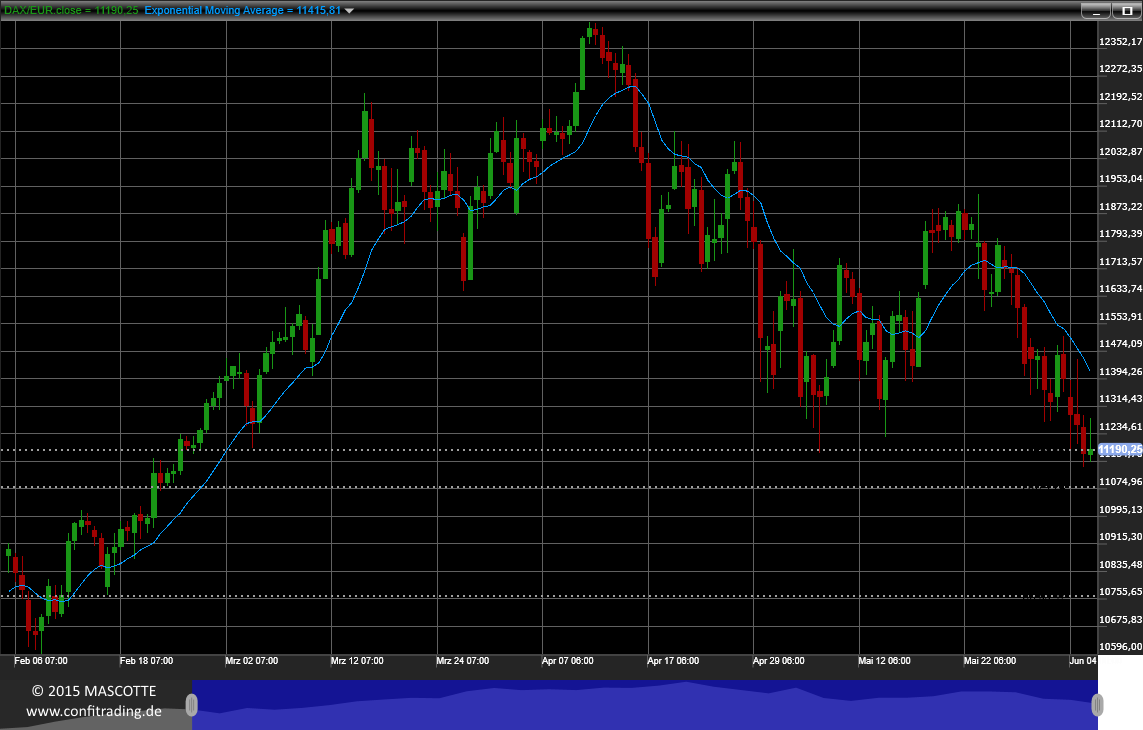Click the 11713,57 price axis label
This screenshot has height=730, width=1143.
coord(1120,261)
